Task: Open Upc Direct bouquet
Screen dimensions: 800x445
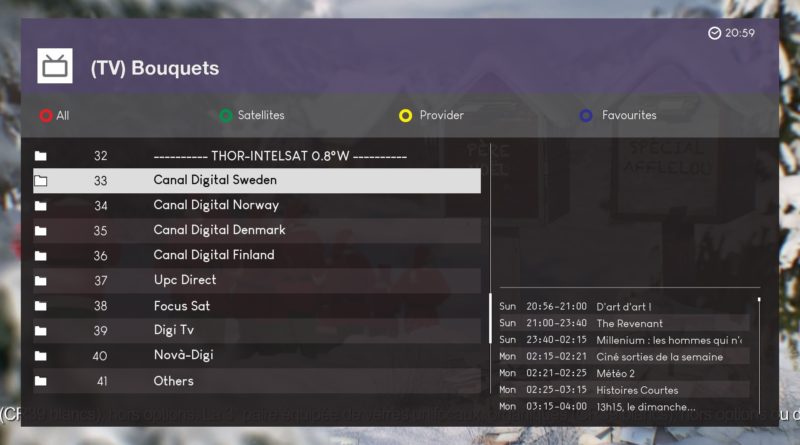Action: coord(257,281)
